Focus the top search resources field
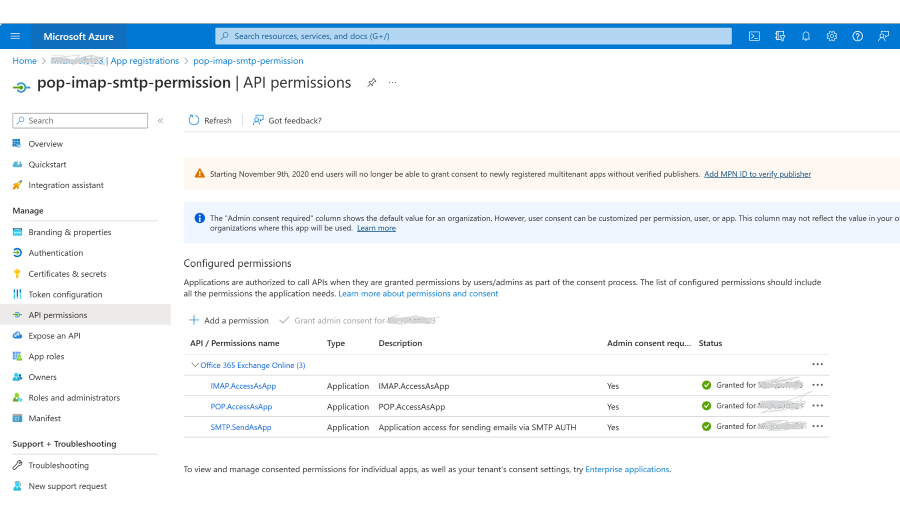 (475, 36)
